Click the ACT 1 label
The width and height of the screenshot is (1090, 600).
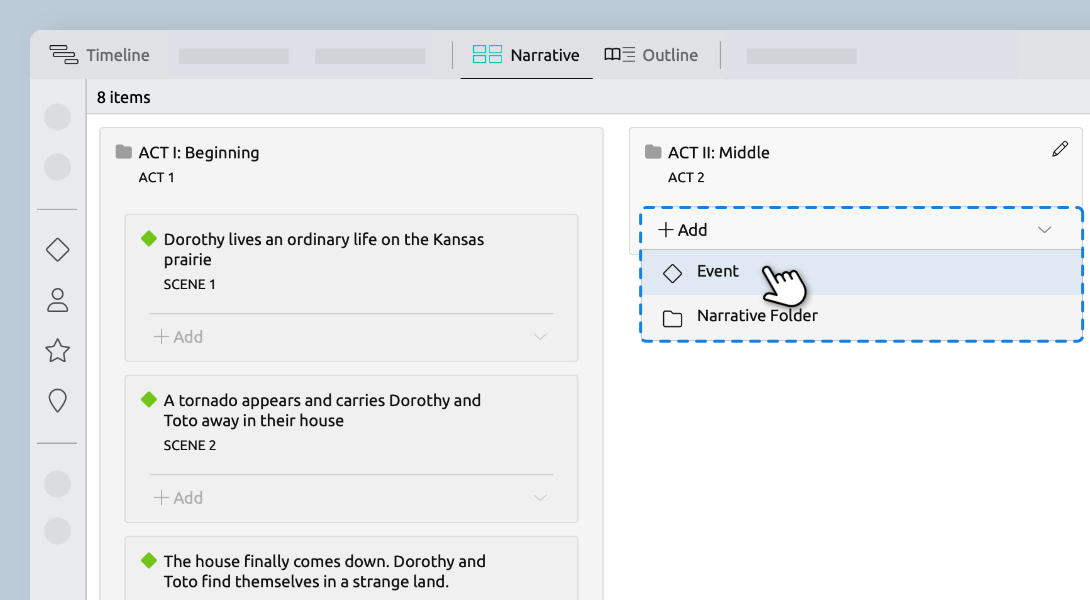[156, 177]
